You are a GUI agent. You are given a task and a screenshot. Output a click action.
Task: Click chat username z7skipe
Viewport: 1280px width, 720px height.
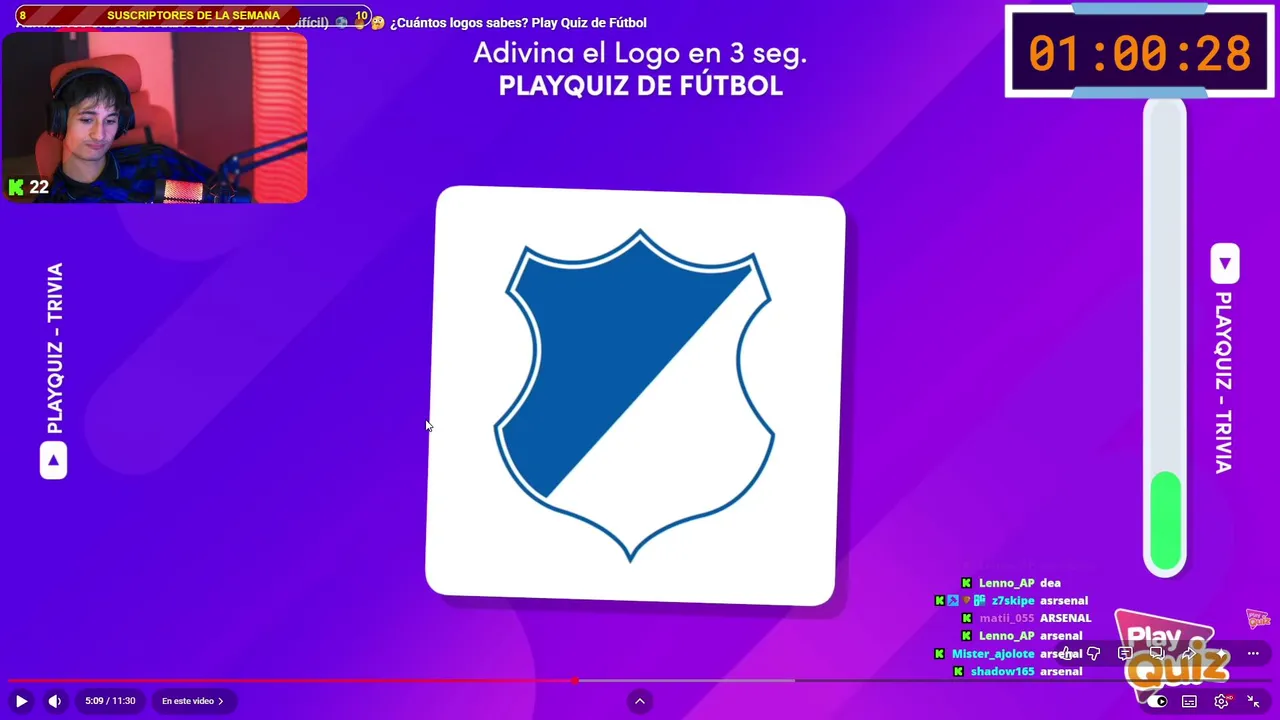[x=1013, y=601]
